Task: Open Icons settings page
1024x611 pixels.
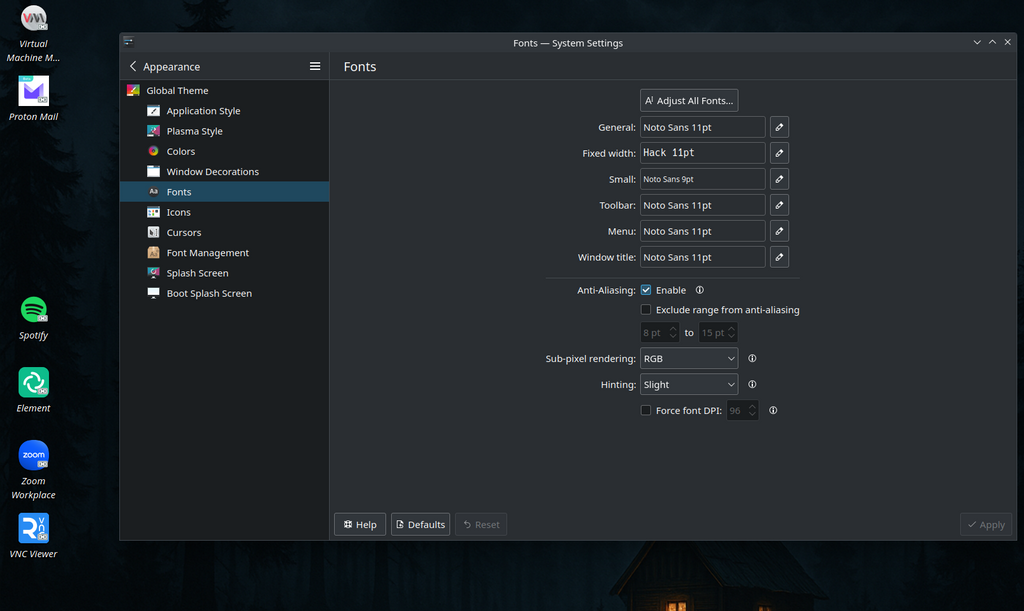Action: (x=225, y=212)
